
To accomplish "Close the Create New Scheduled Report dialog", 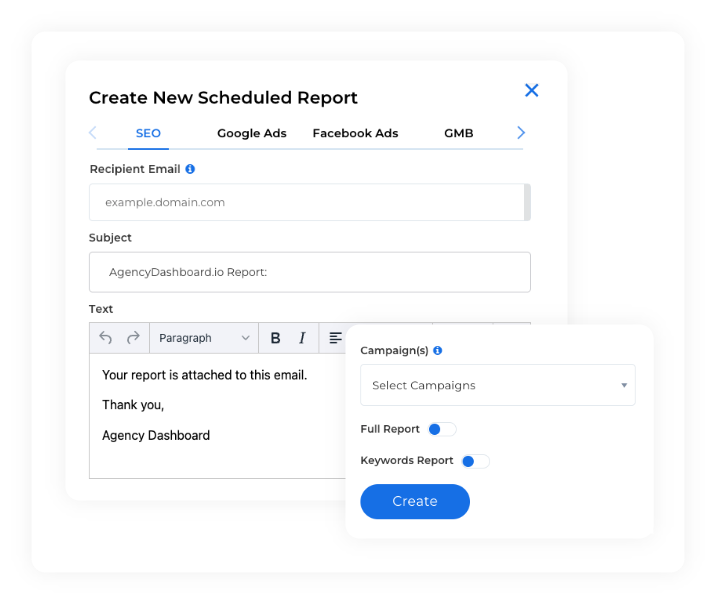I will 532,90.
